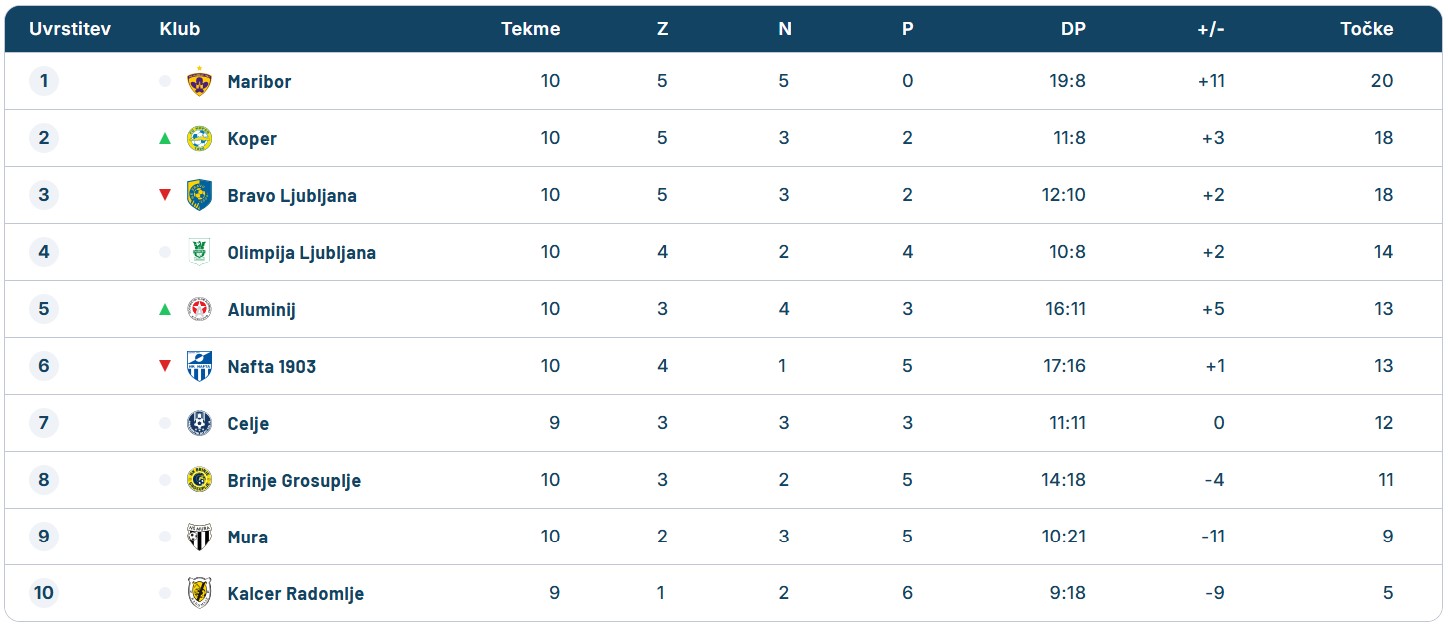Viewport: 1448px width, 630px height.
Task: Click red down arrow beside Bravo Ljubljana
Action: pyautogui.click(x=165, y=195)
